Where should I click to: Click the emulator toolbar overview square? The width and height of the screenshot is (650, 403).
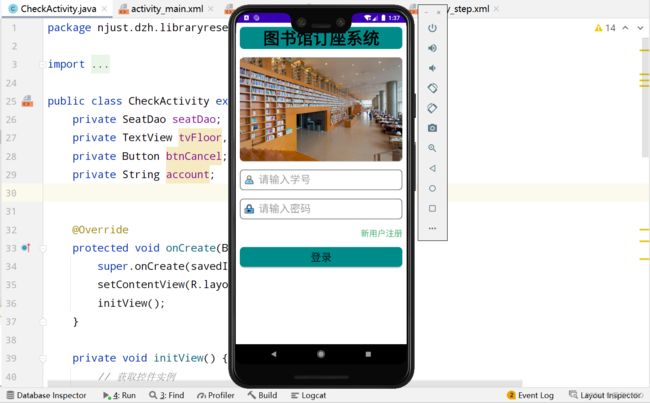point(432,208)
